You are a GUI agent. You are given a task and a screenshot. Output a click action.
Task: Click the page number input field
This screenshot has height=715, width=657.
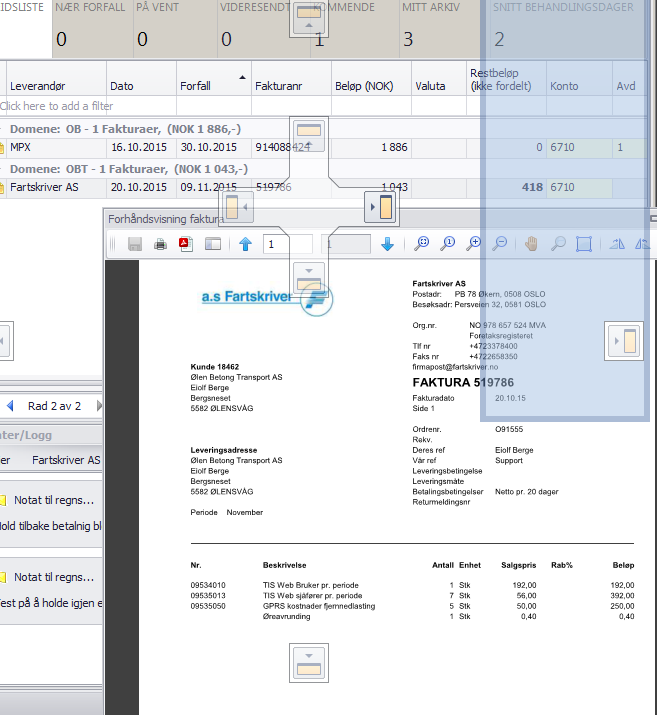[287, 244]
